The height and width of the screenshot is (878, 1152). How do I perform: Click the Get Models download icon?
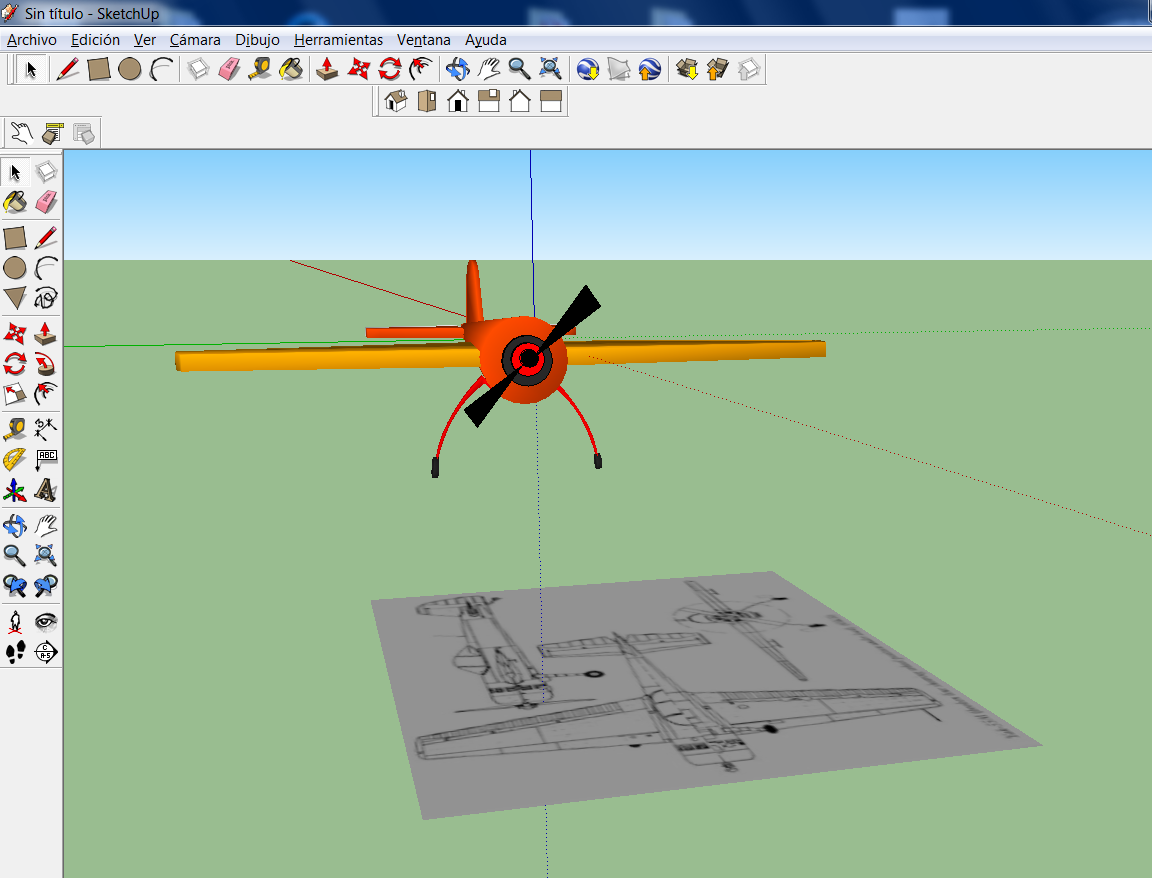687,69
